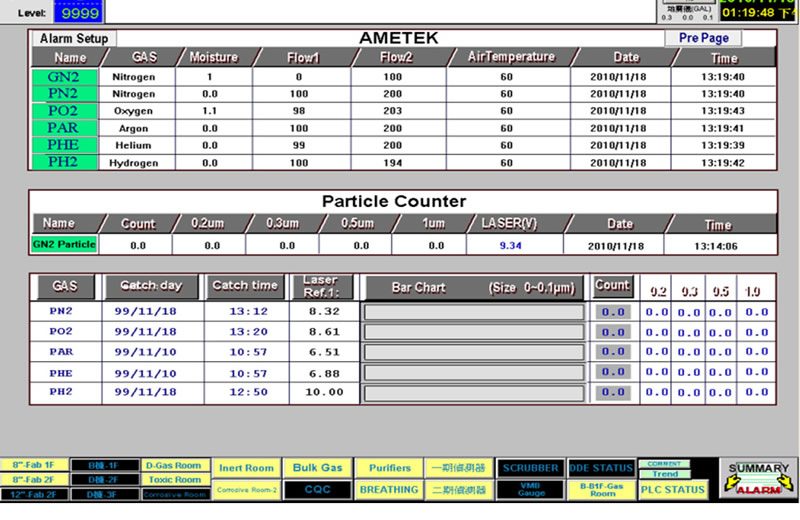The height and width of the screenshot is (520, 800).
Task: Click the Level 9999 field
Action: pos(79,12)
